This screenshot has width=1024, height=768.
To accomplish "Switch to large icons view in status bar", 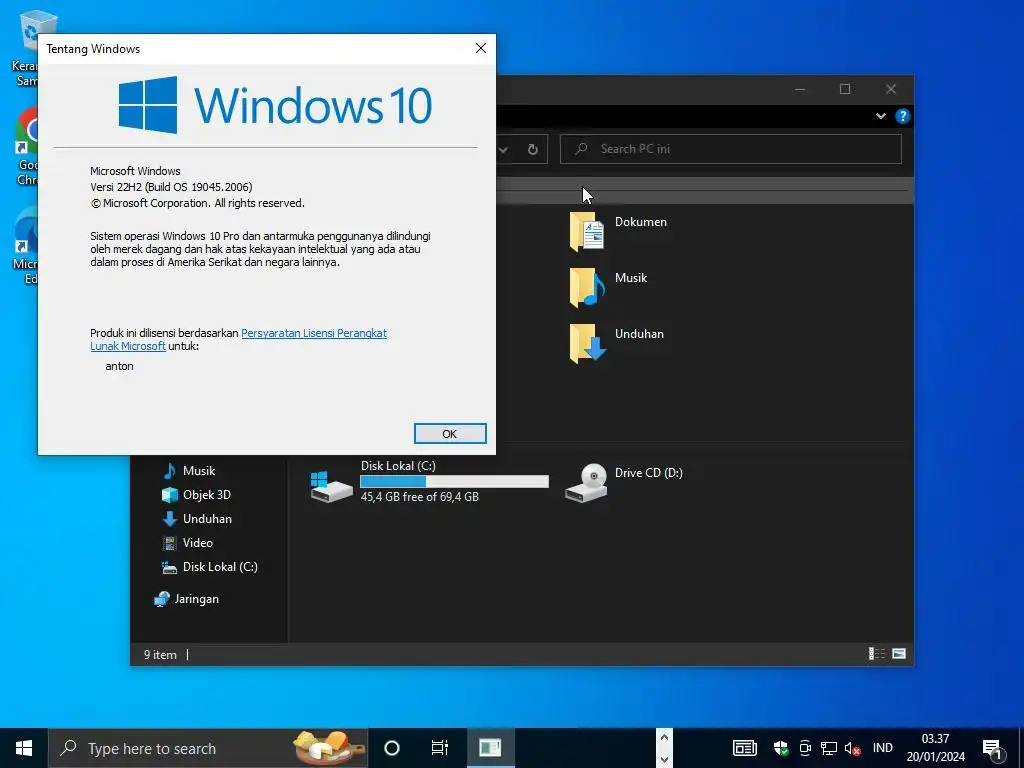I will click(x=899, y=654).
